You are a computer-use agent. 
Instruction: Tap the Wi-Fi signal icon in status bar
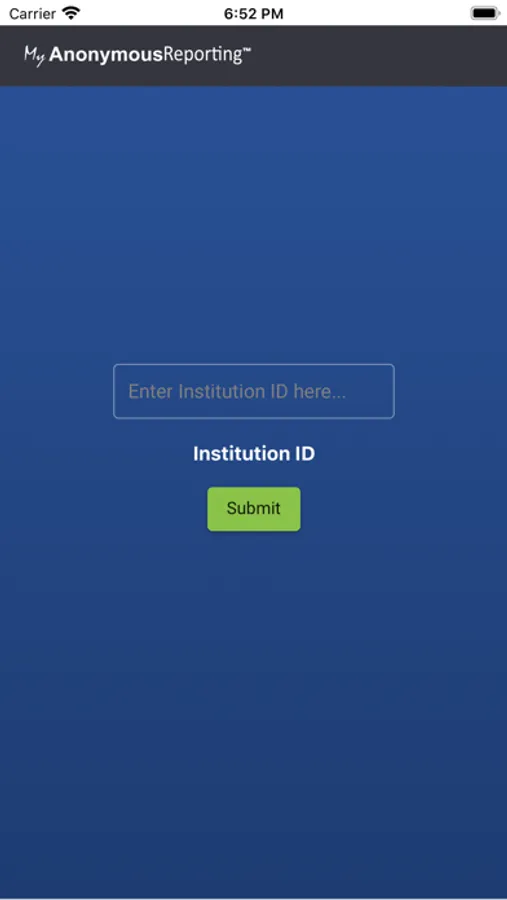[x=71, y=13]
